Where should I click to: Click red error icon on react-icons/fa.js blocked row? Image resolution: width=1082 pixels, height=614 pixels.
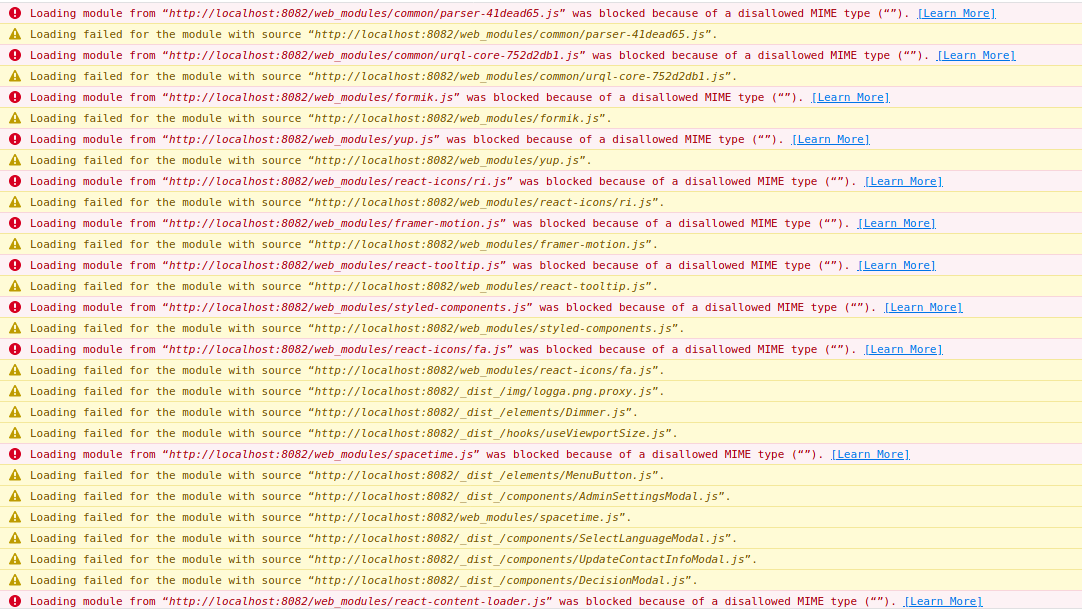[15, 350]
